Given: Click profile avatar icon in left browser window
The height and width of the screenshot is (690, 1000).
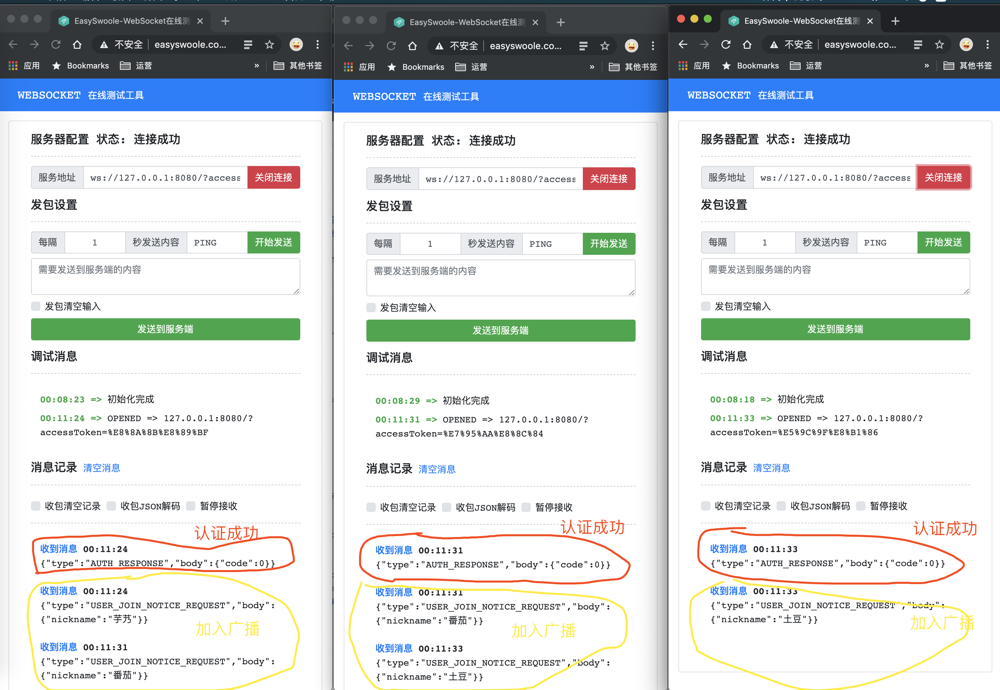Looking at the screenshot, I should click(296, 45).
